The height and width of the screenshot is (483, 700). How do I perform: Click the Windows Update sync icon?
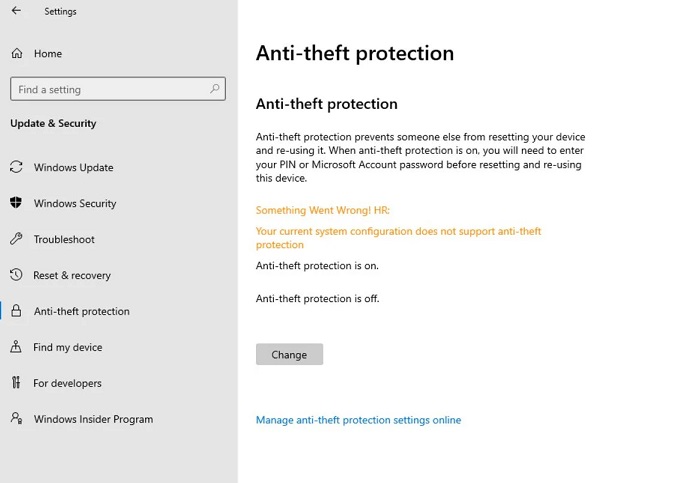(x=16, y=167)
